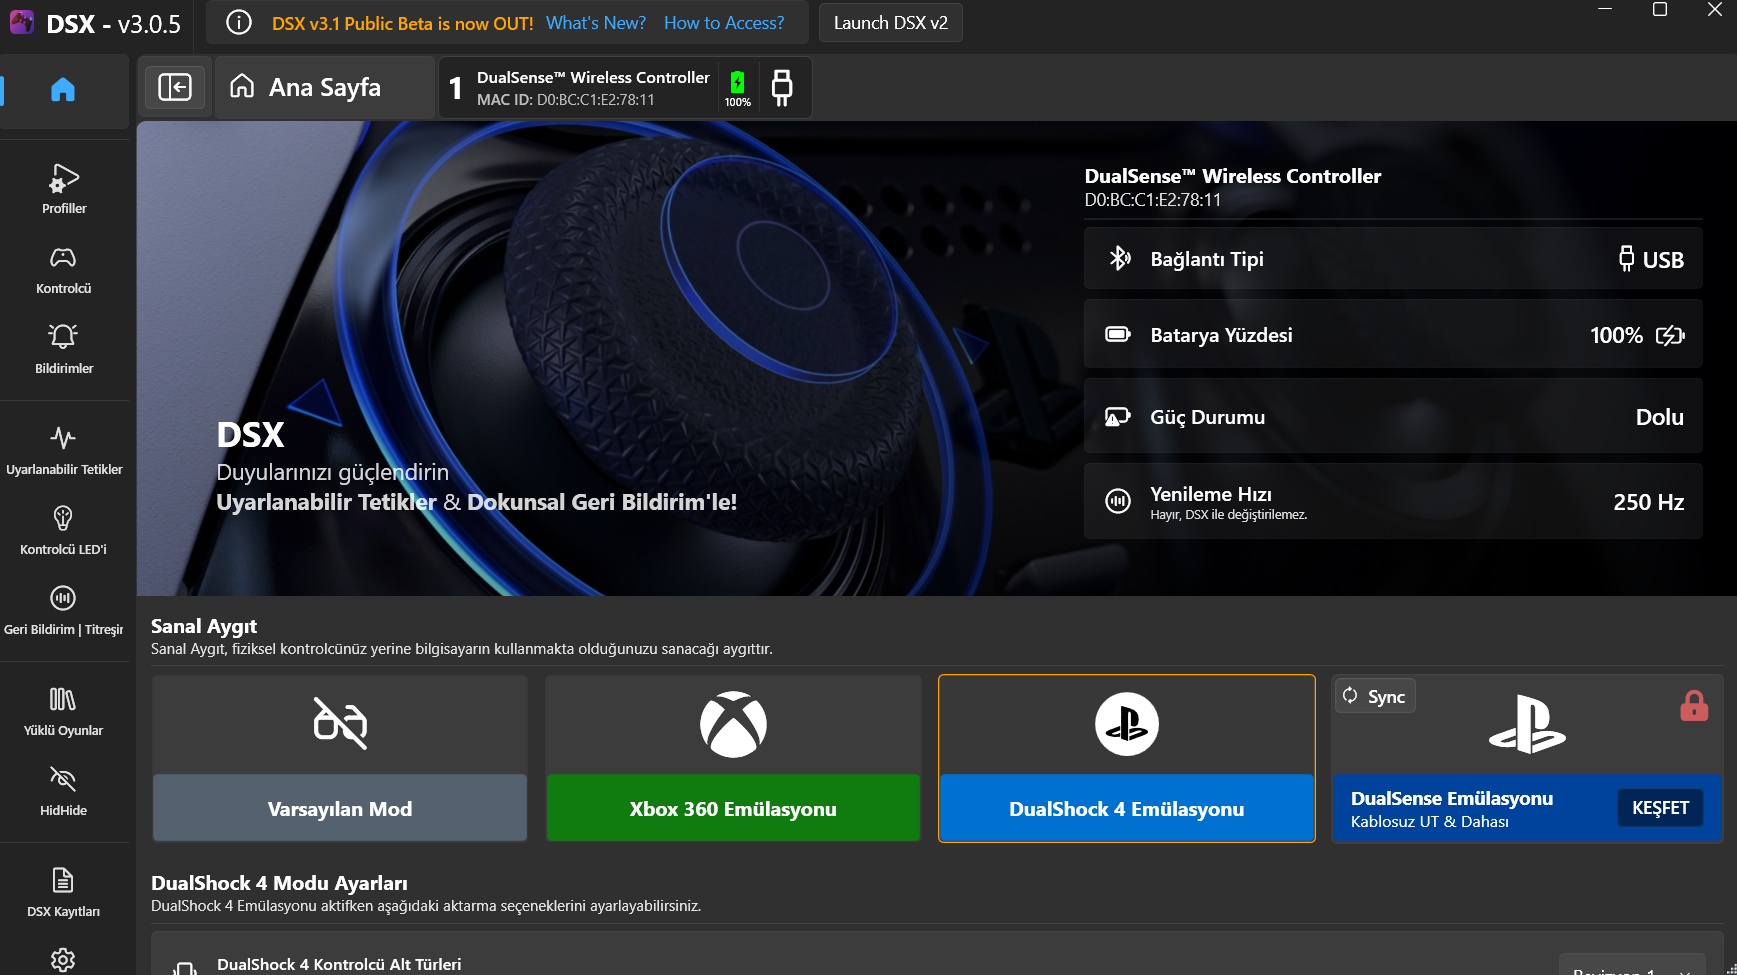Enable Xbox 360 Emülasyonu
1737x975 pixels.
(733, 758)
